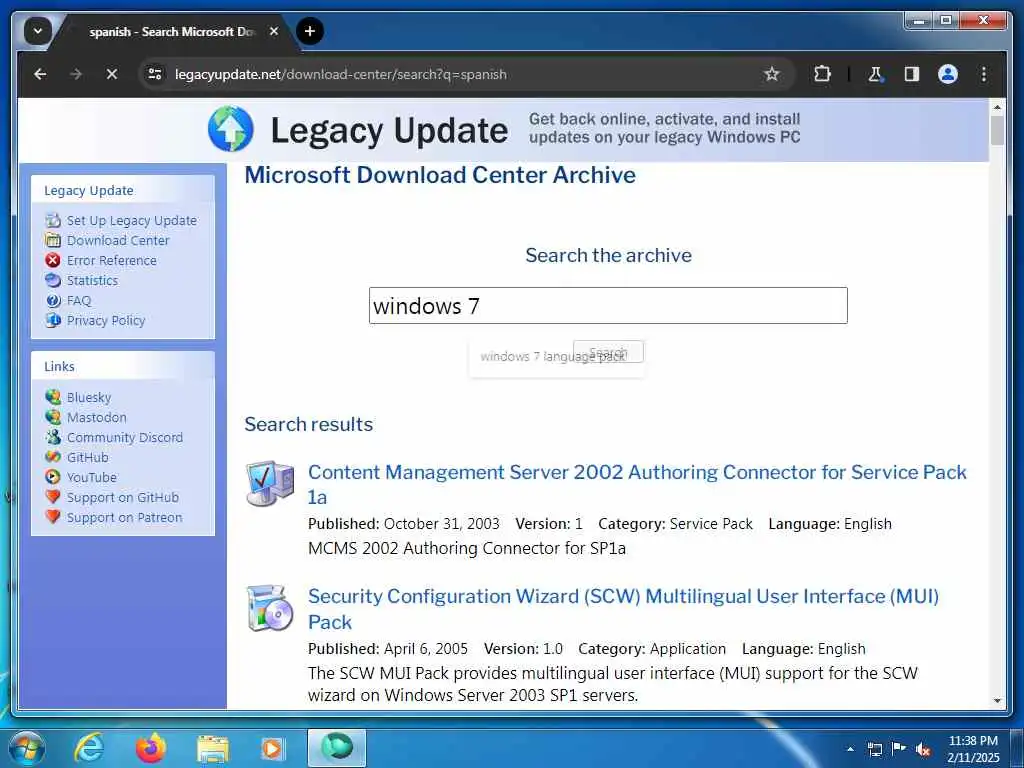Open the Chrome Labs flask icon

point(875,74)
